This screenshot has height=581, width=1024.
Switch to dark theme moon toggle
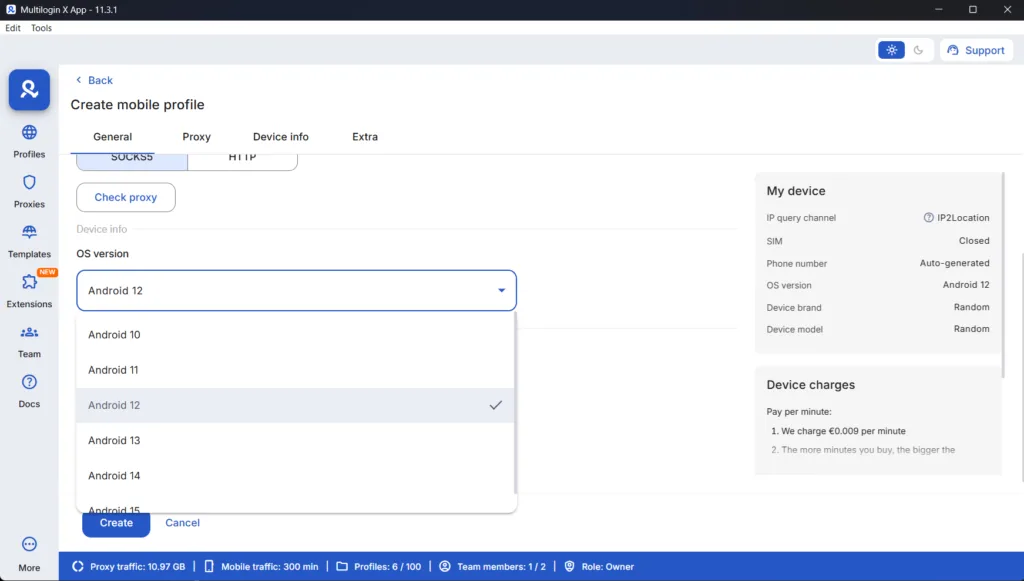click(x=919, y=50)
